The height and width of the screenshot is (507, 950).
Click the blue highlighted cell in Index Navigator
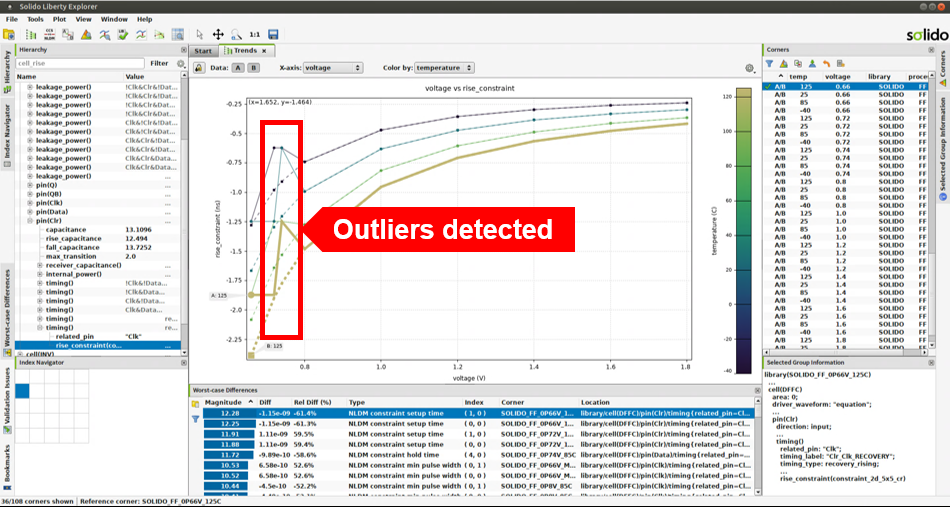click(x=22, y=391)
